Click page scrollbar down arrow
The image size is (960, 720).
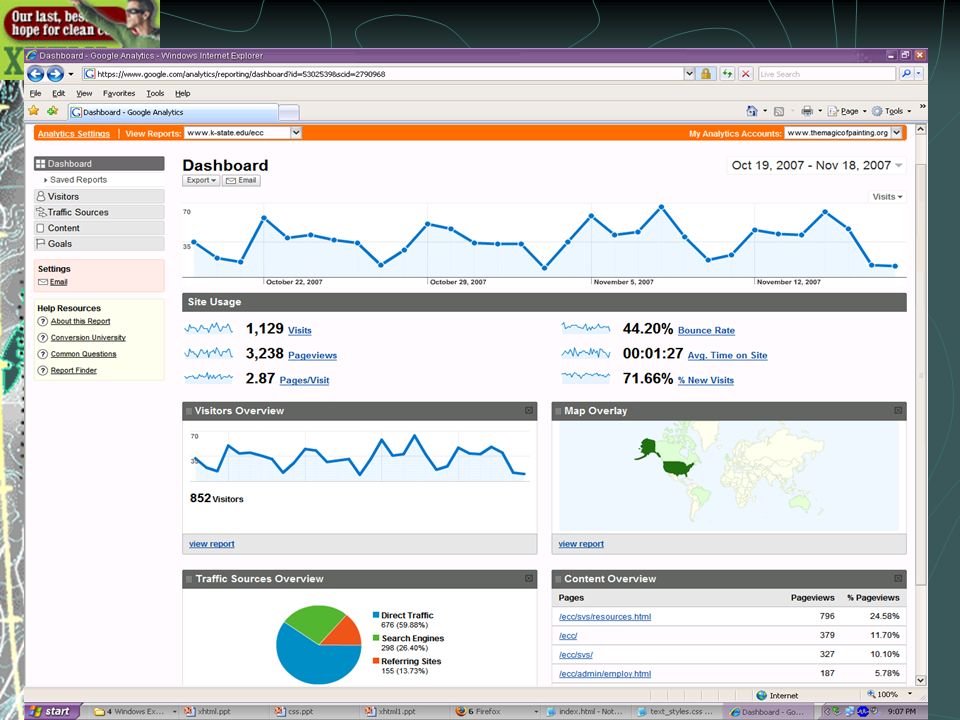(920, 680)
